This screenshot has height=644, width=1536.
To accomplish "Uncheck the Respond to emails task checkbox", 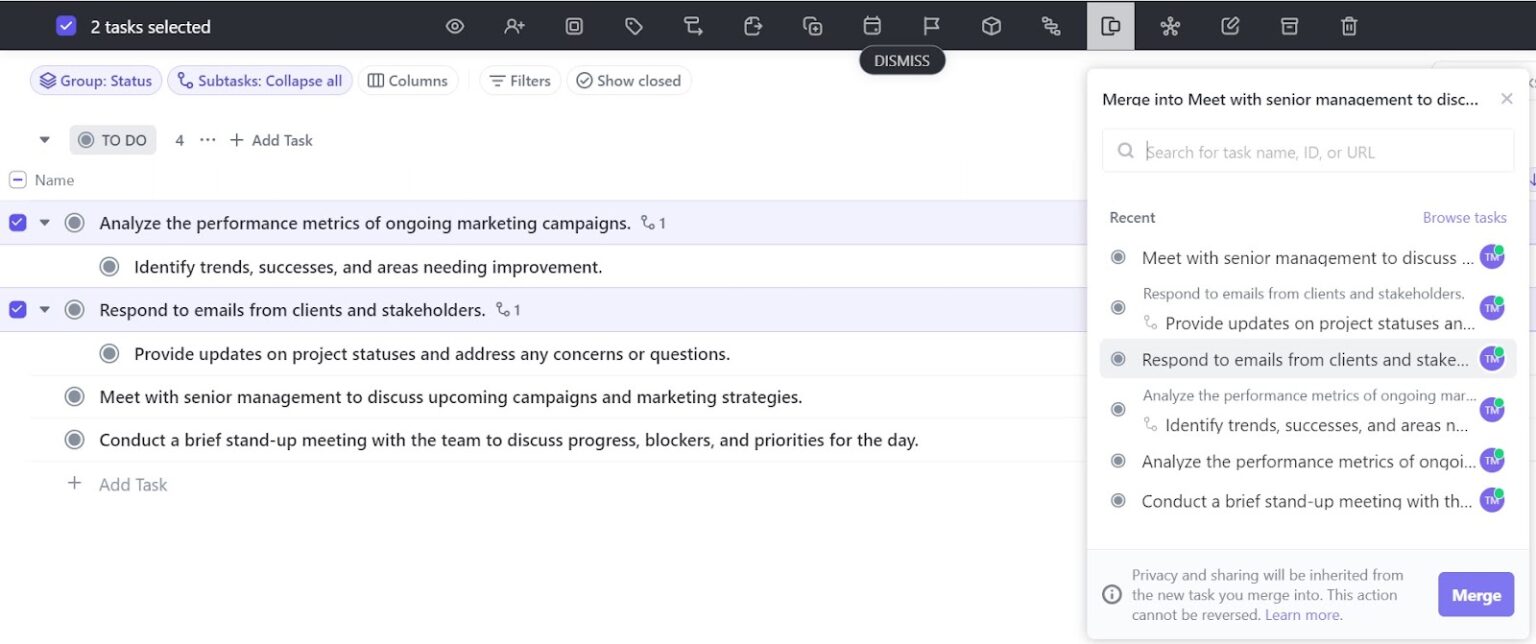I will [x=16, y=309].
